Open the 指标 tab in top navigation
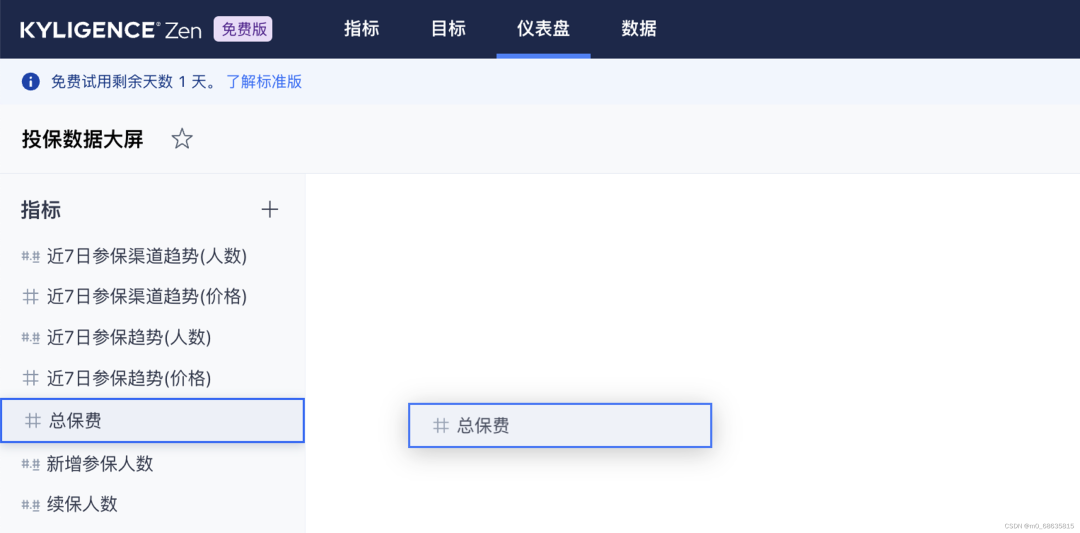Image resolution: width=1080 pixels, height=533 pixels. point(361,29)
